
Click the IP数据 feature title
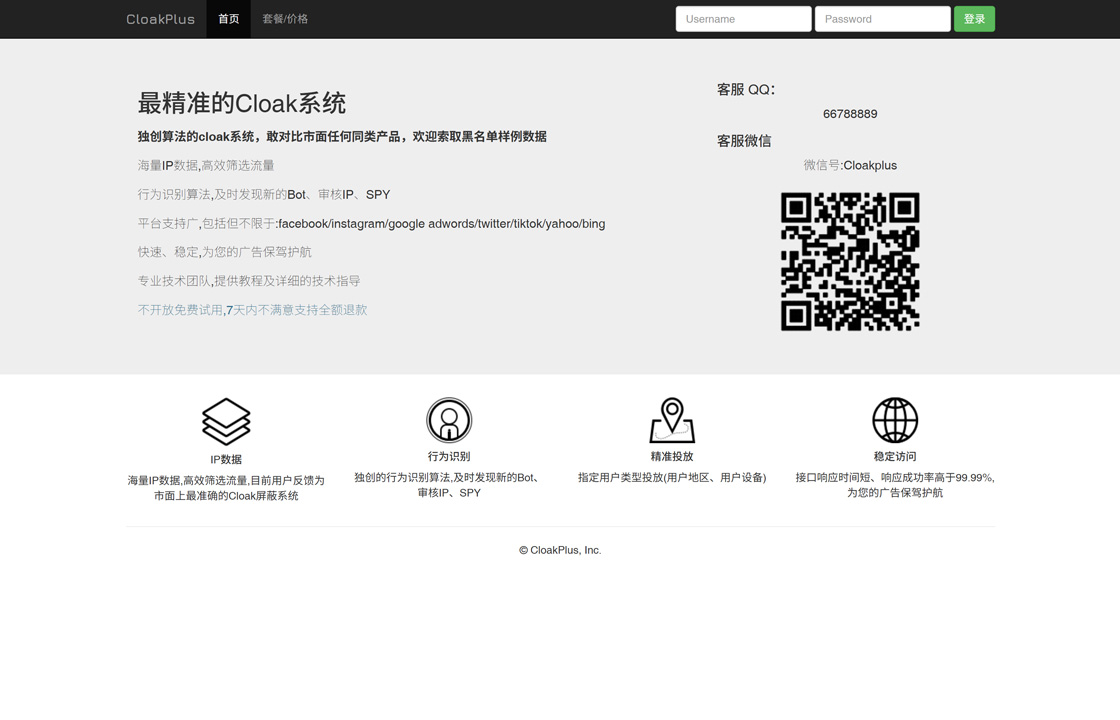coord(226,459)
